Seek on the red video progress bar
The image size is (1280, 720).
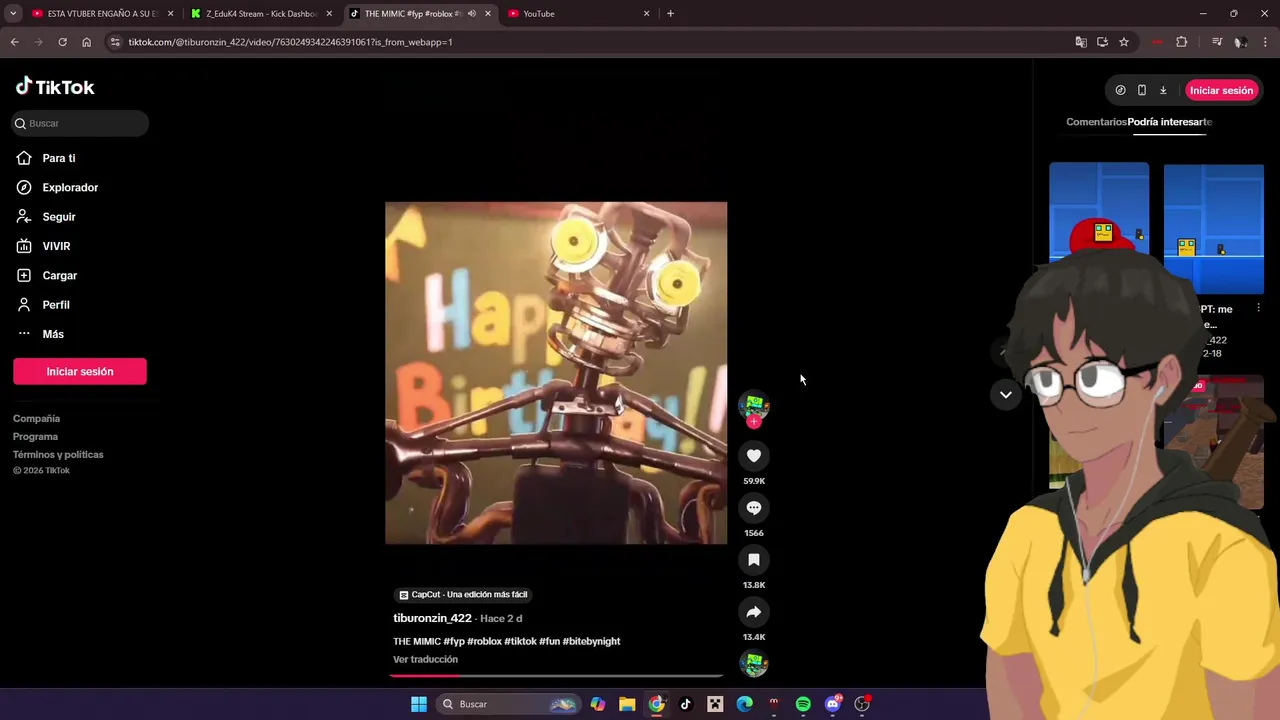click(556, 676)
